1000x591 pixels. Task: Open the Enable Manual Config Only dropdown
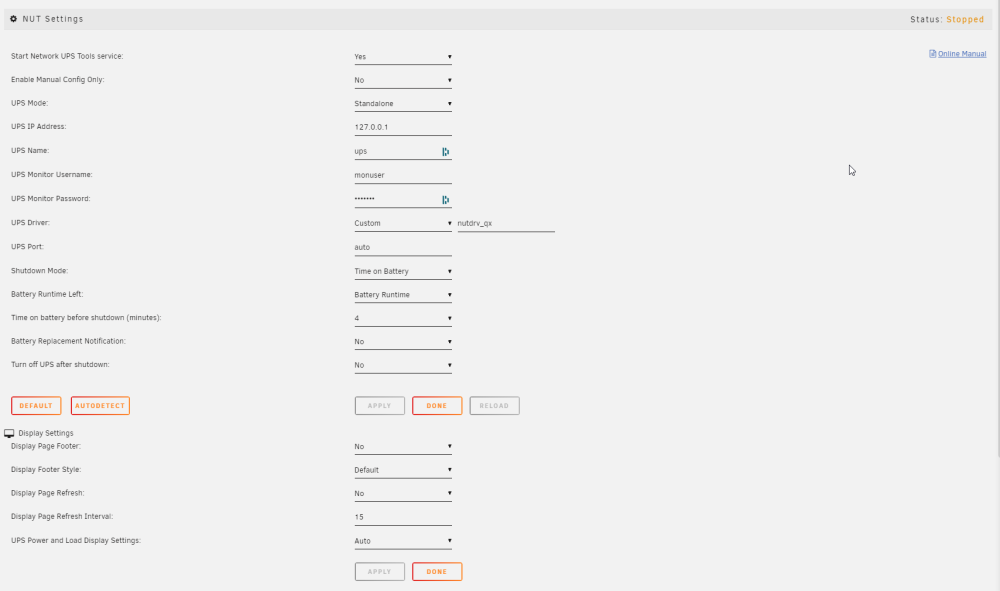click(x=403, y=80)
